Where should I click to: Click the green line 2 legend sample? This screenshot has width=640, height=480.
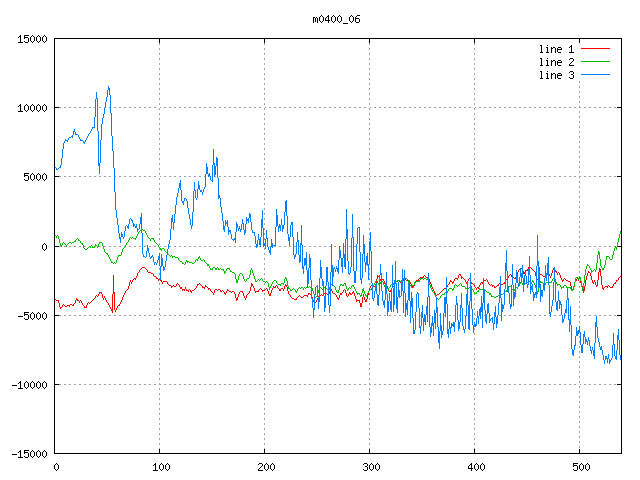[595, 62]
